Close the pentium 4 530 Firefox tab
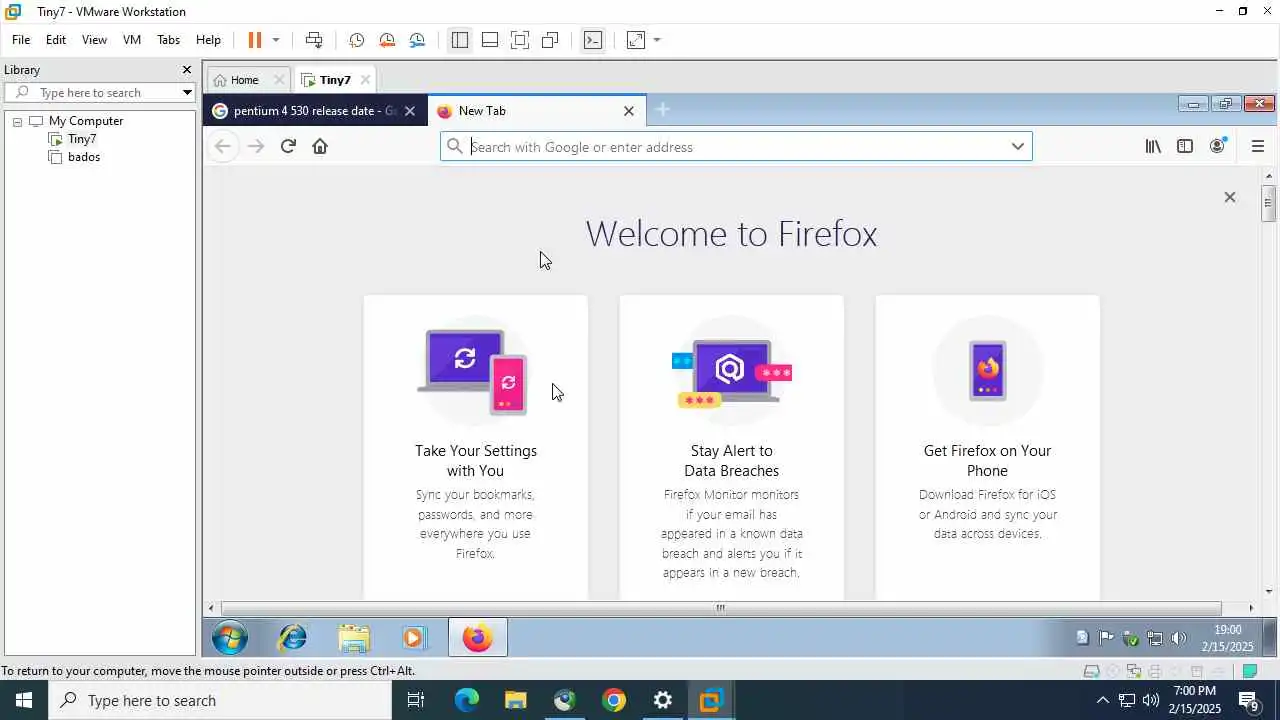The image size is (1280, 720). pyautogui.click(x=409, y=111)
